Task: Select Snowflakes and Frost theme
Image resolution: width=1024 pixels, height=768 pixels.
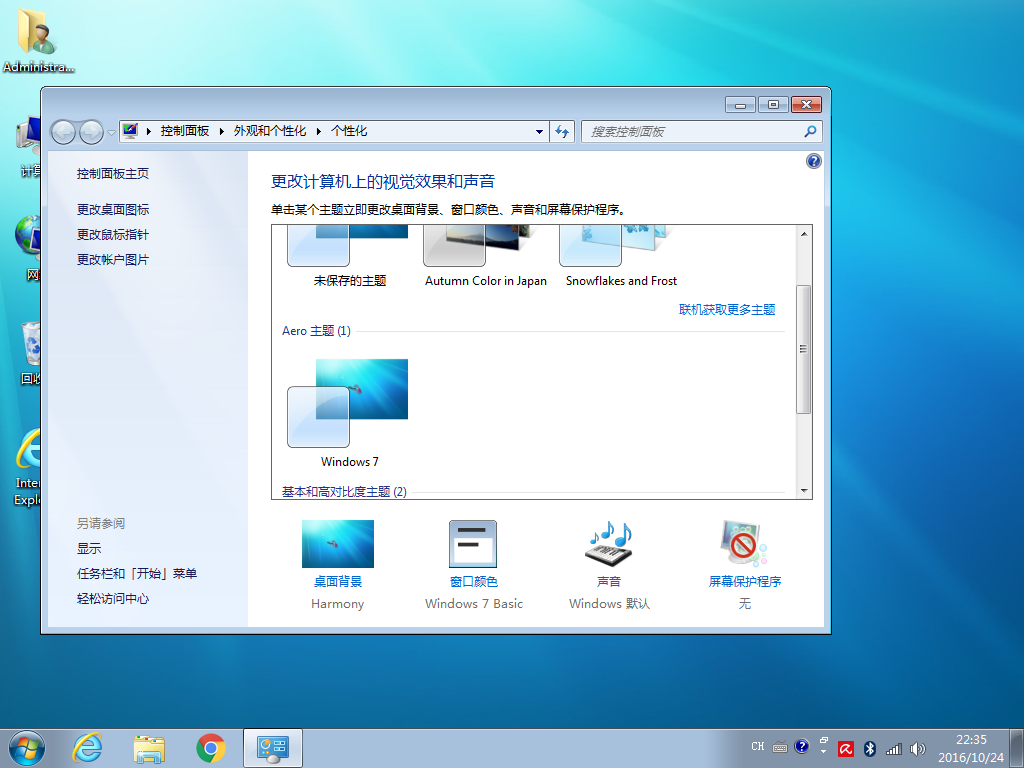Action: (621, 256)
